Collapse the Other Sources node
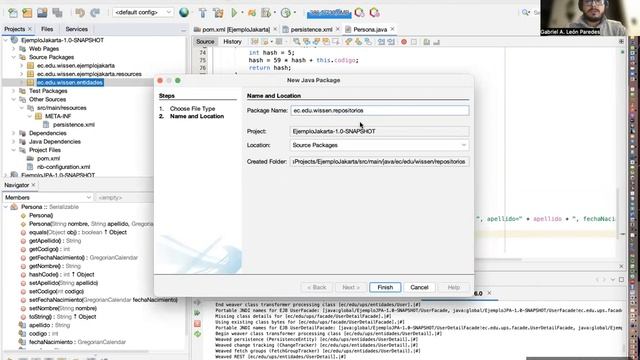This screenshot has height=360, width=640. click(x=13, y=99)
